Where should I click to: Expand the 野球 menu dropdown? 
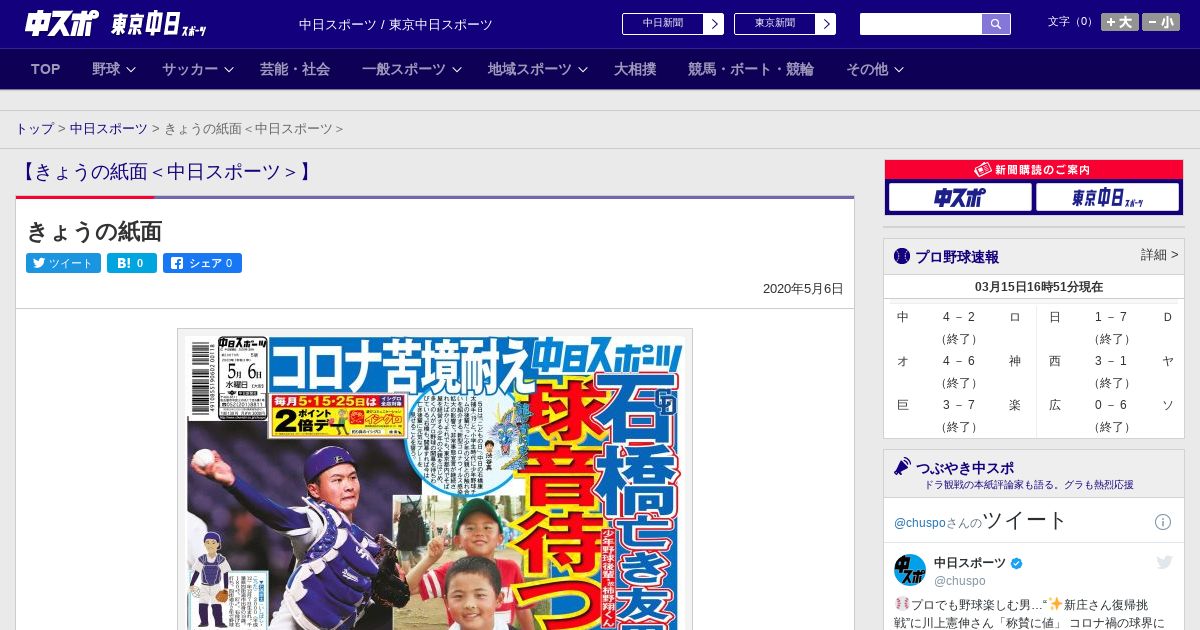pyautogui.click(x=114, y=69)
